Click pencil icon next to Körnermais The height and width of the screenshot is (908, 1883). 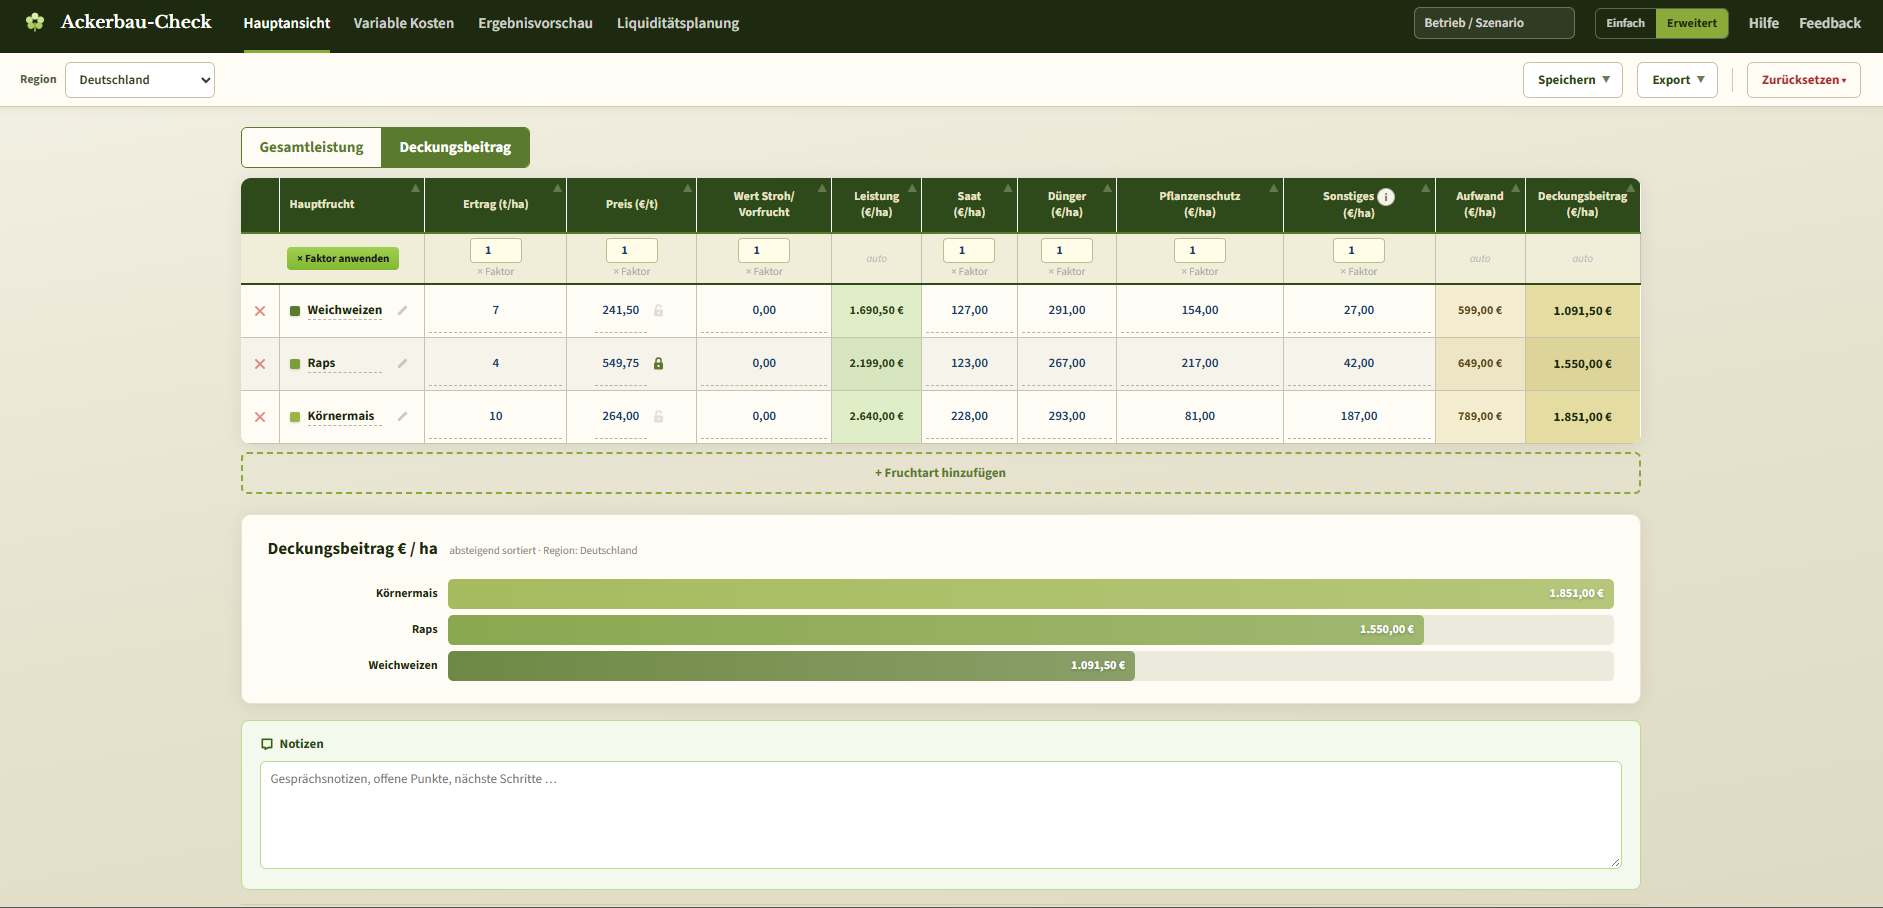[402, 416]
